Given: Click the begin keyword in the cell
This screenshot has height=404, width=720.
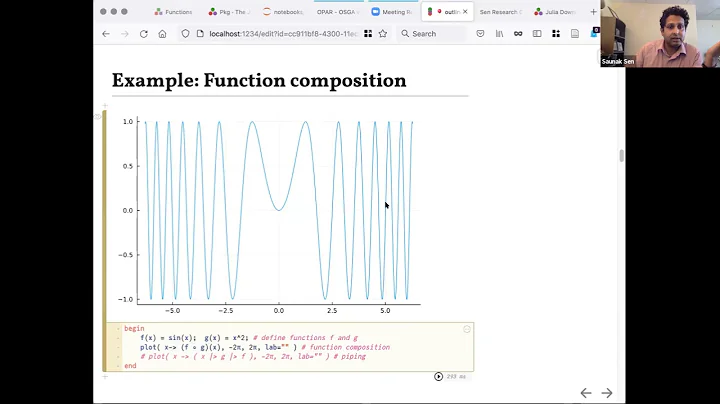Looking at the screenshot, I should pos(134,329).
